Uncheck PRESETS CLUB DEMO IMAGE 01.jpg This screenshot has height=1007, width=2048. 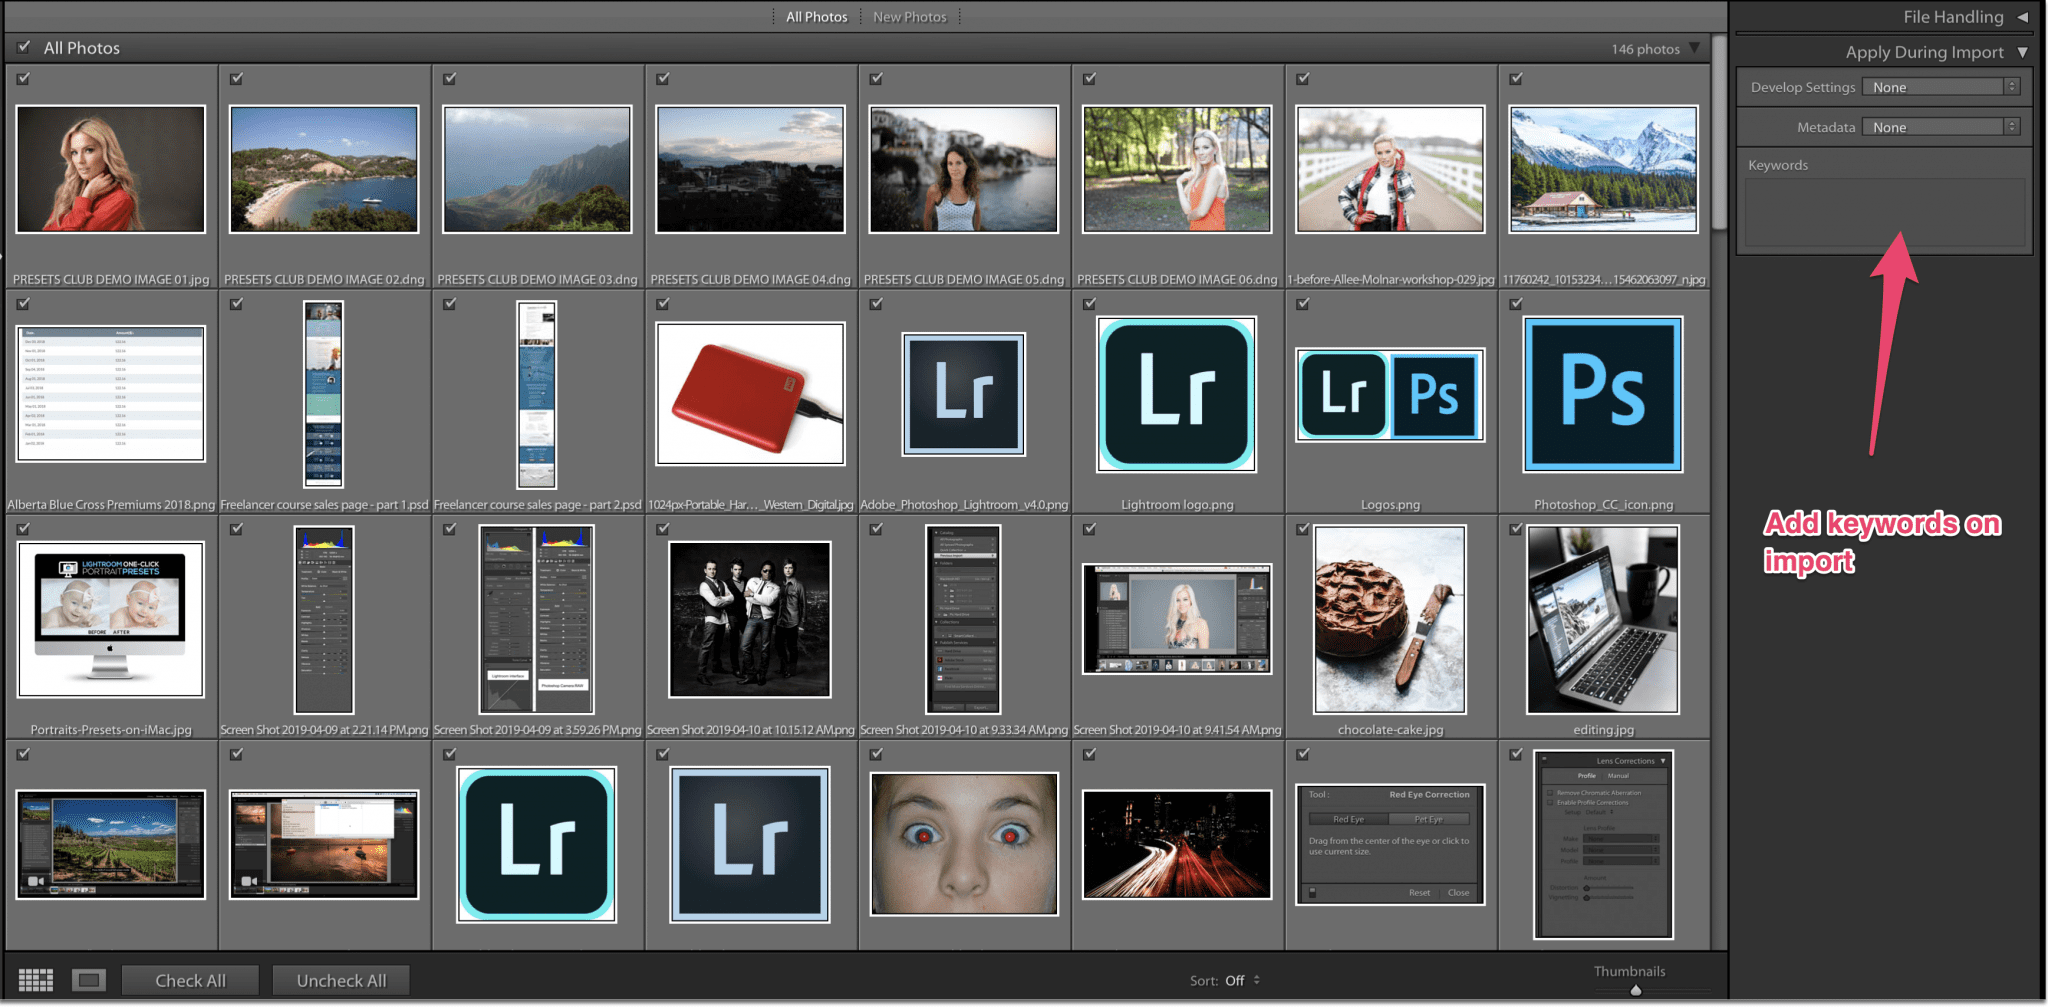pos(23,77)
